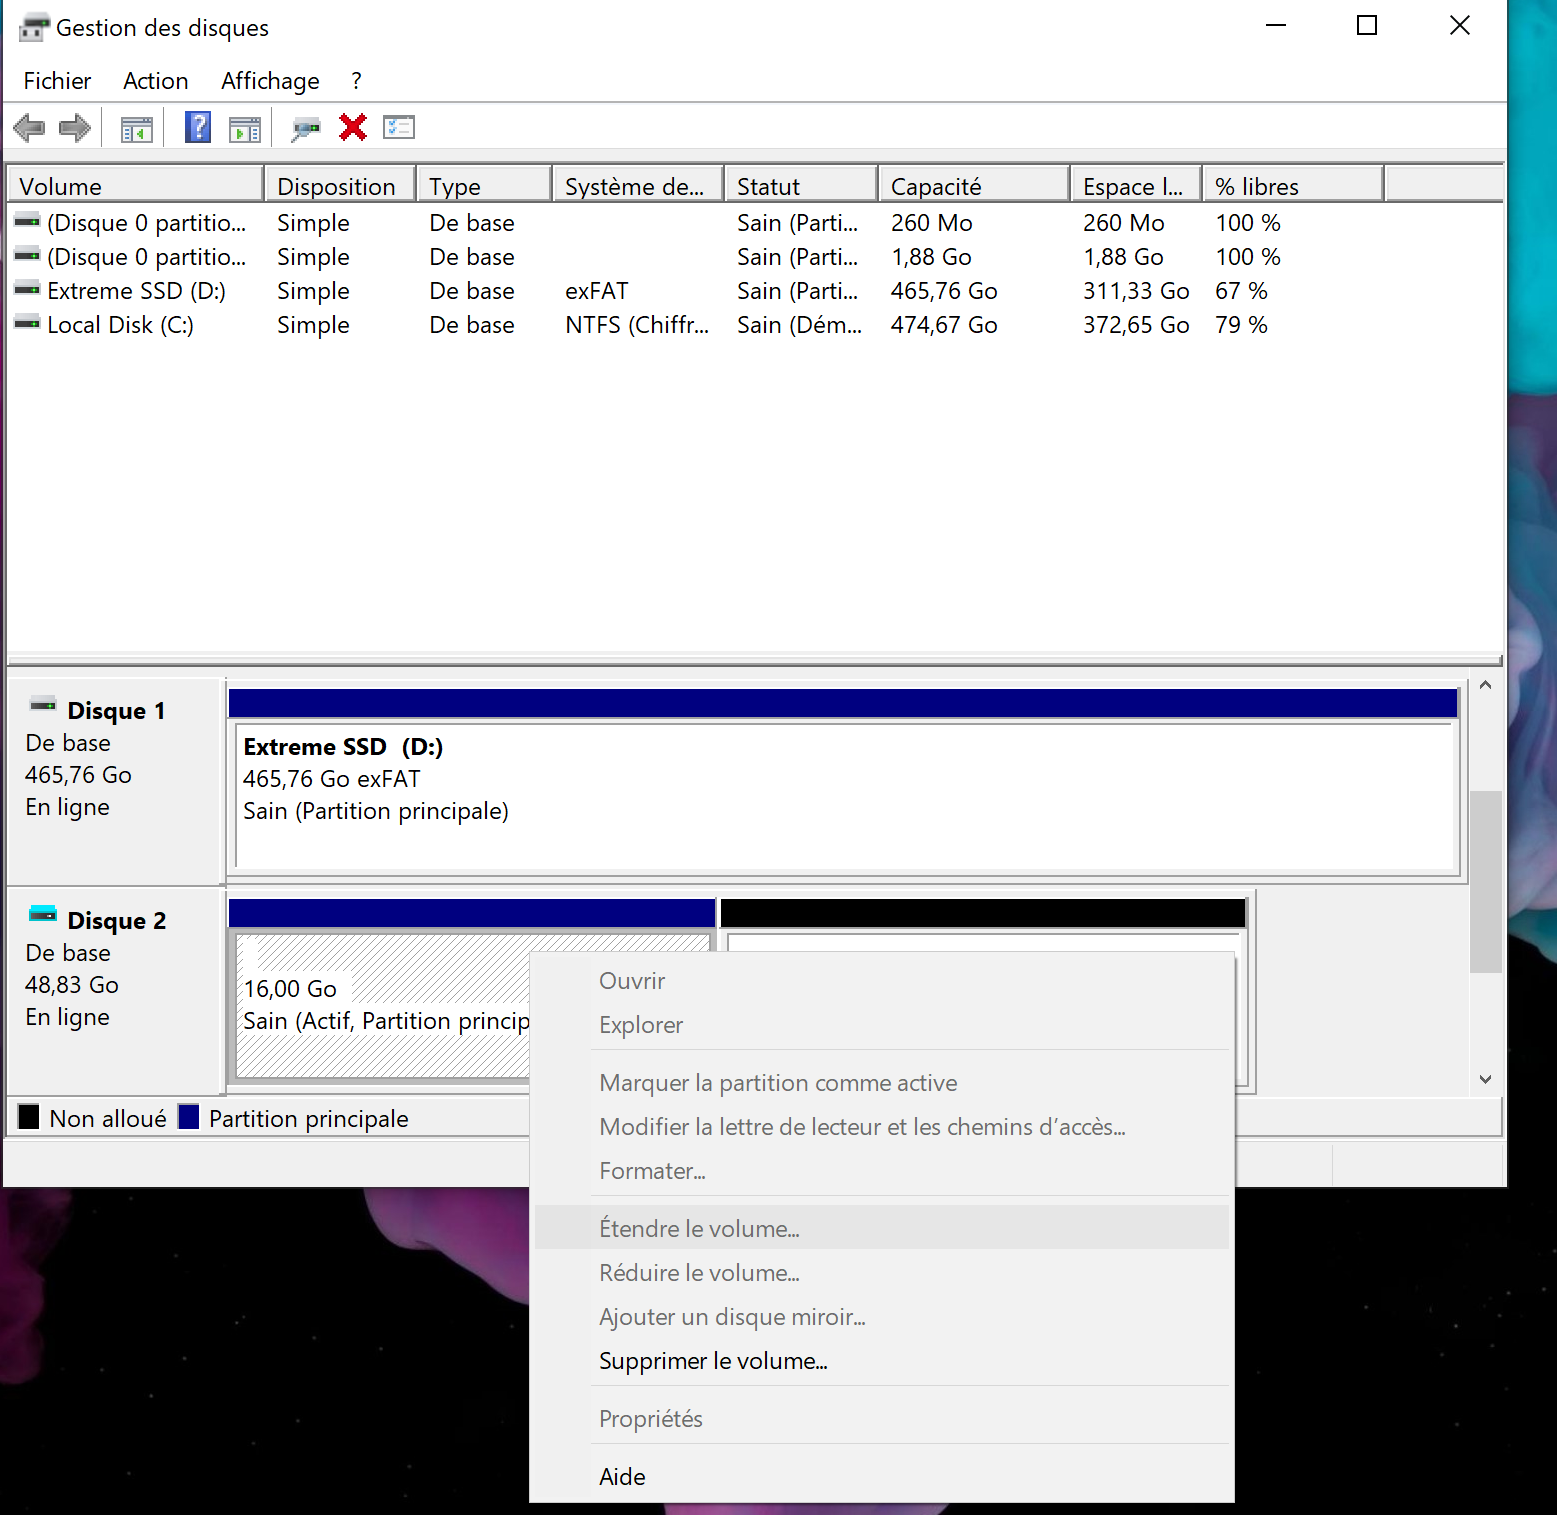Click the blue Partition principale legend swatch
The width and height of the screenshot is (1557, 1515).
pyautogui.click(x=189, y=1117)
